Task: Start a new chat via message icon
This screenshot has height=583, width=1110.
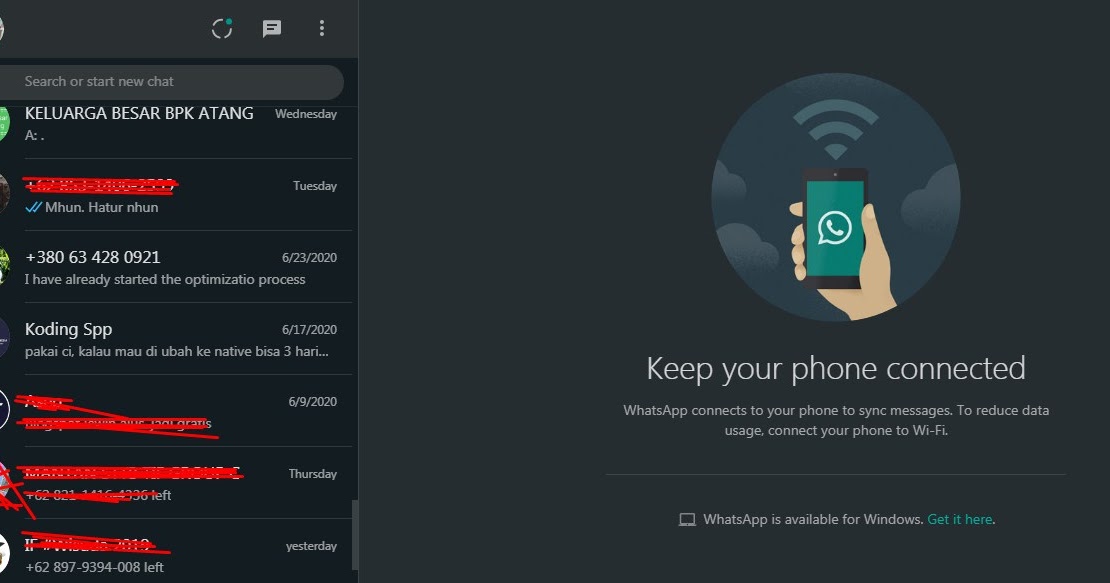Action: [x=272, y=28]
